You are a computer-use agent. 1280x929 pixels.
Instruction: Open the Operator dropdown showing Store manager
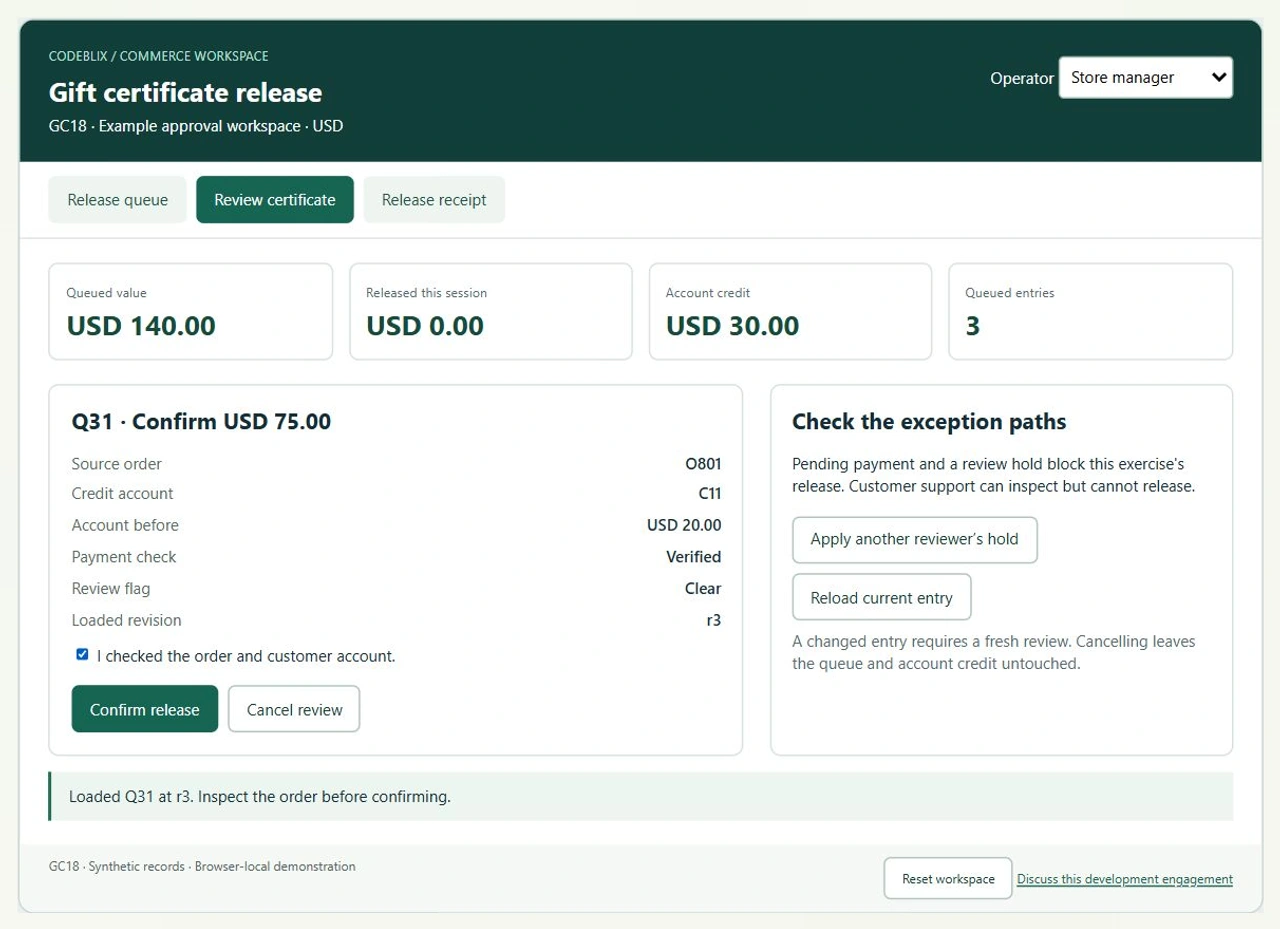1145,77
